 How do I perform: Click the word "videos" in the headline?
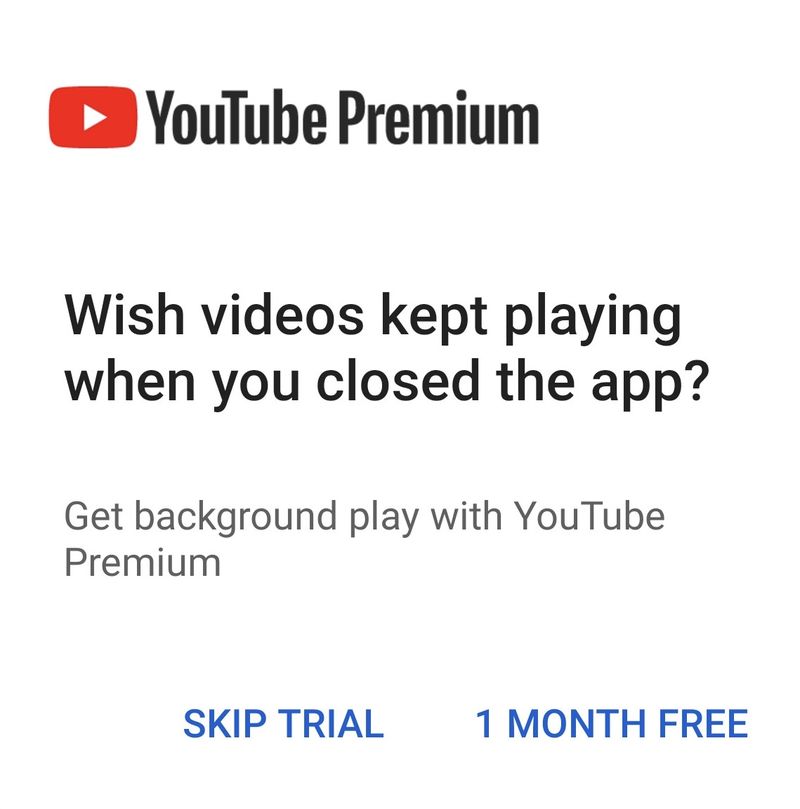282,315
